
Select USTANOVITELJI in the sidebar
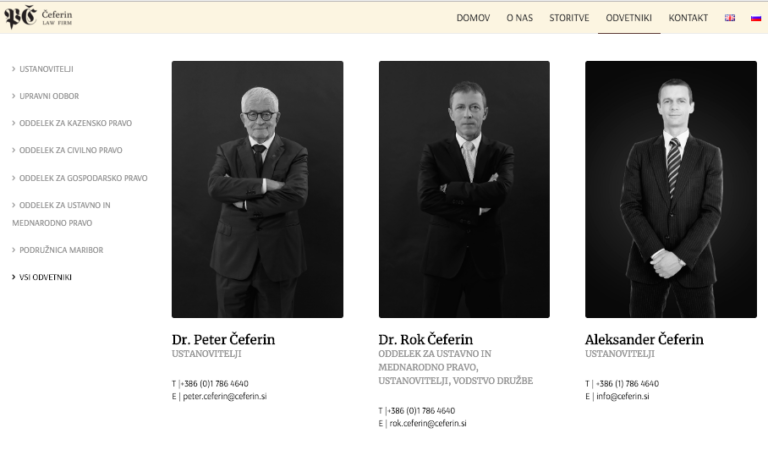click(x=46, y=69)
